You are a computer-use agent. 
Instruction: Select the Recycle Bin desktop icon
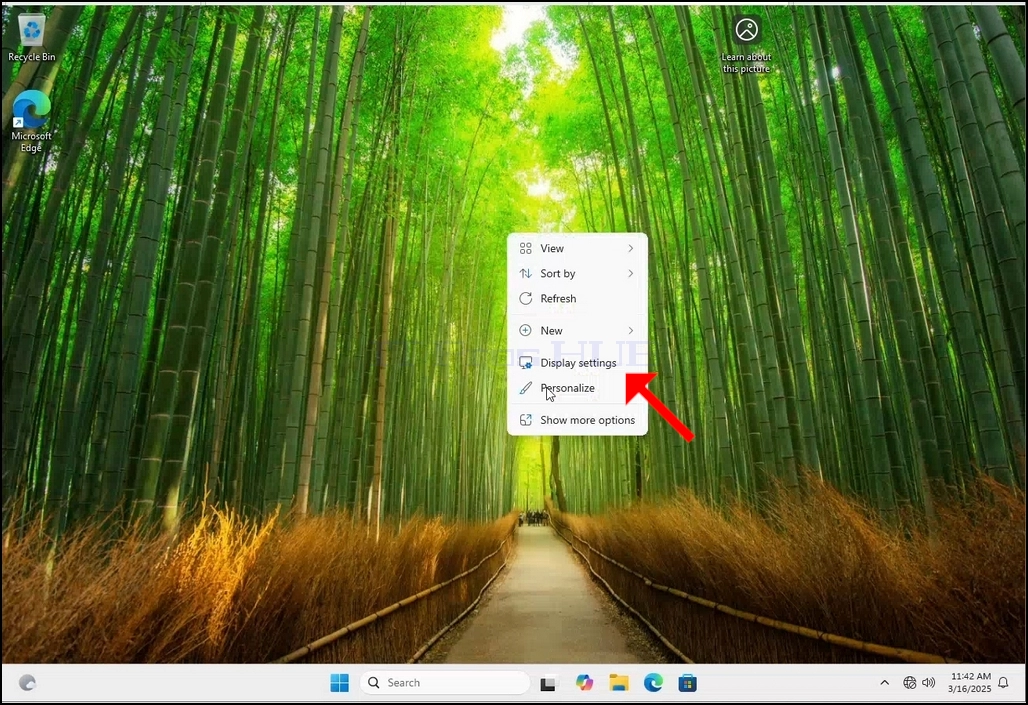tap(31, 38)
